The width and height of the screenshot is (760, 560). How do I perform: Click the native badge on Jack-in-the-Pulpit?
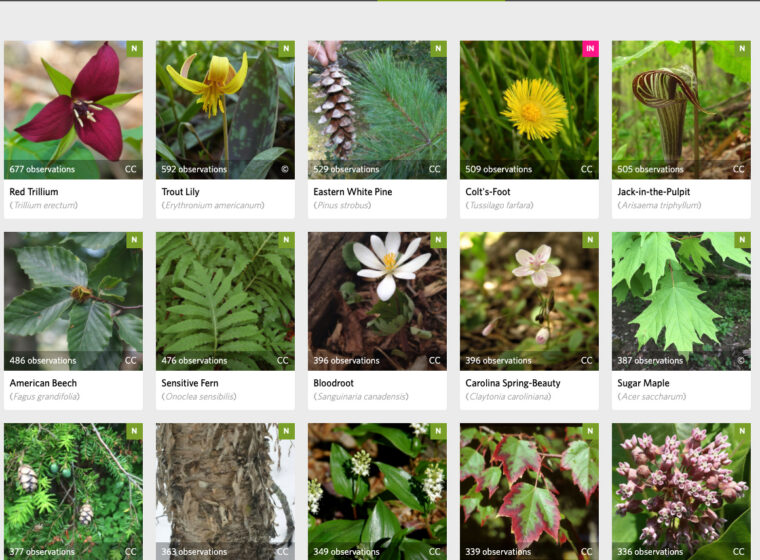coord(742,48)
